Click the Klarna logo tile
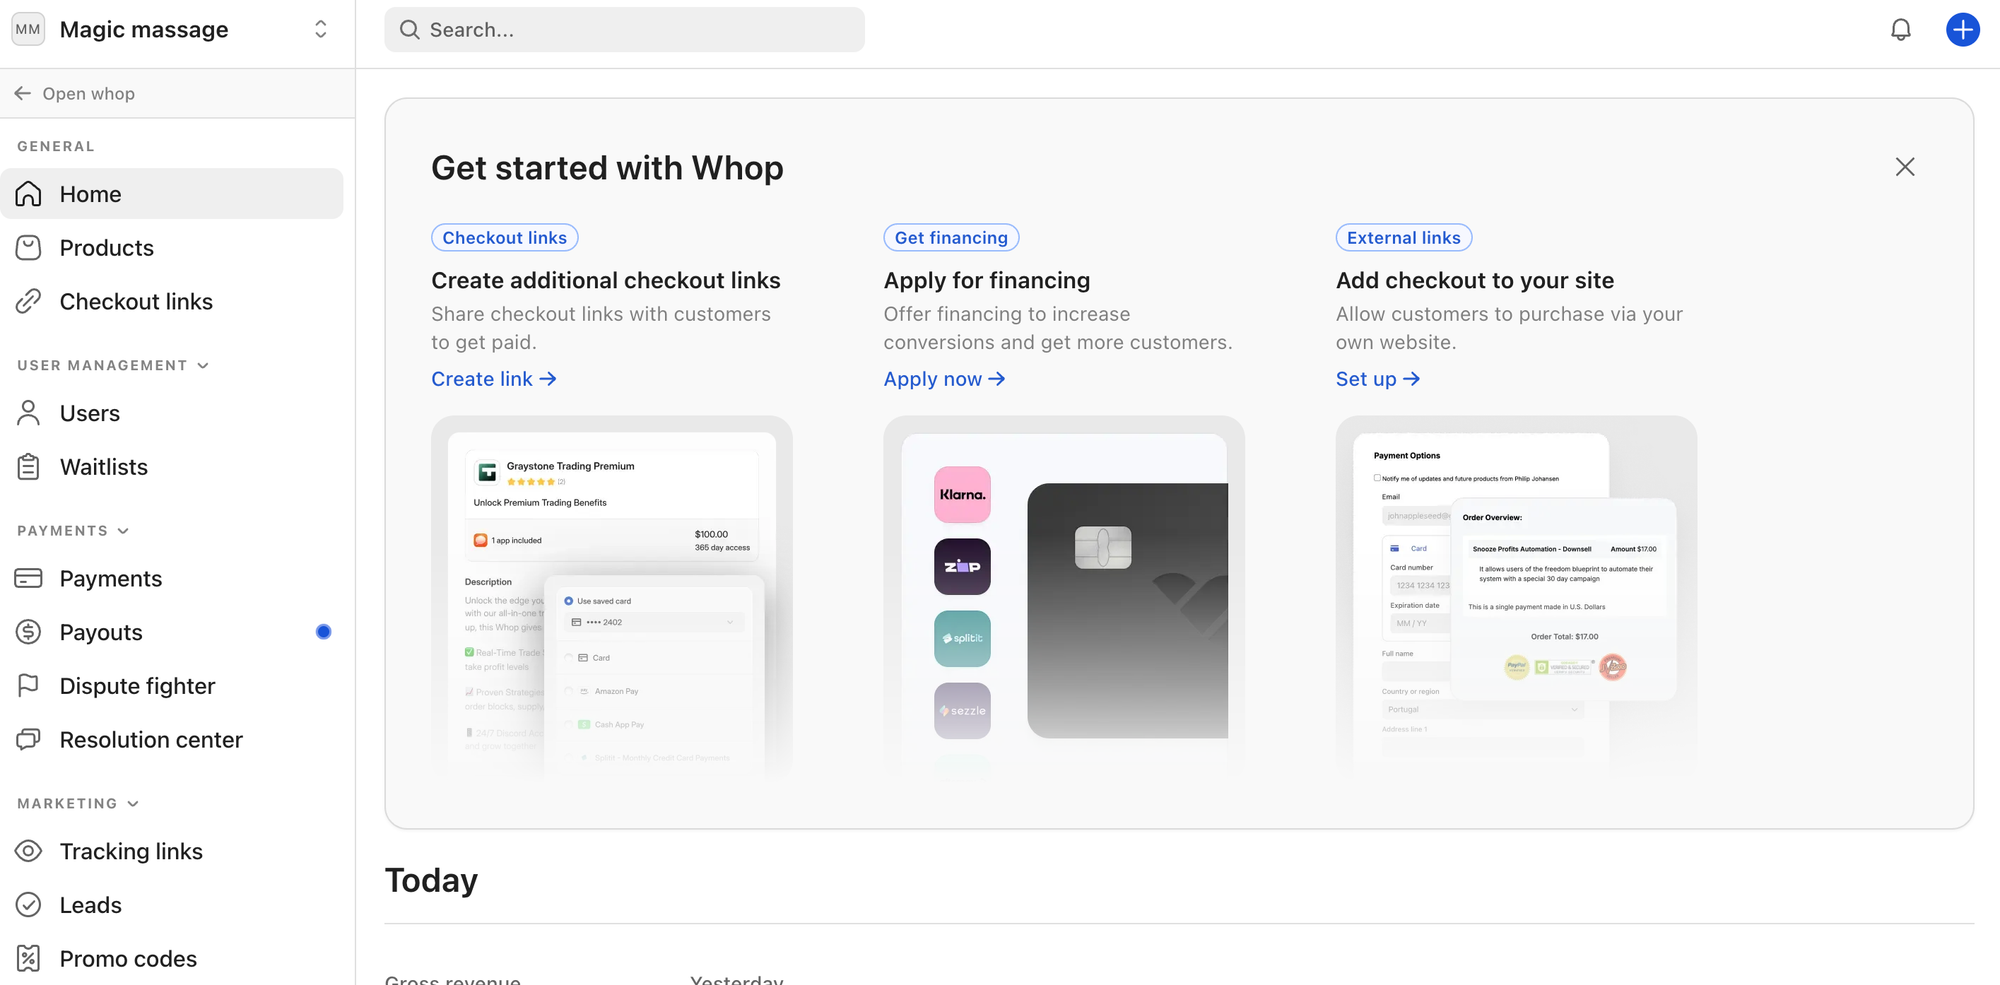The height and width of the screenshot is (985, 2000). click(x=962, y=495)
